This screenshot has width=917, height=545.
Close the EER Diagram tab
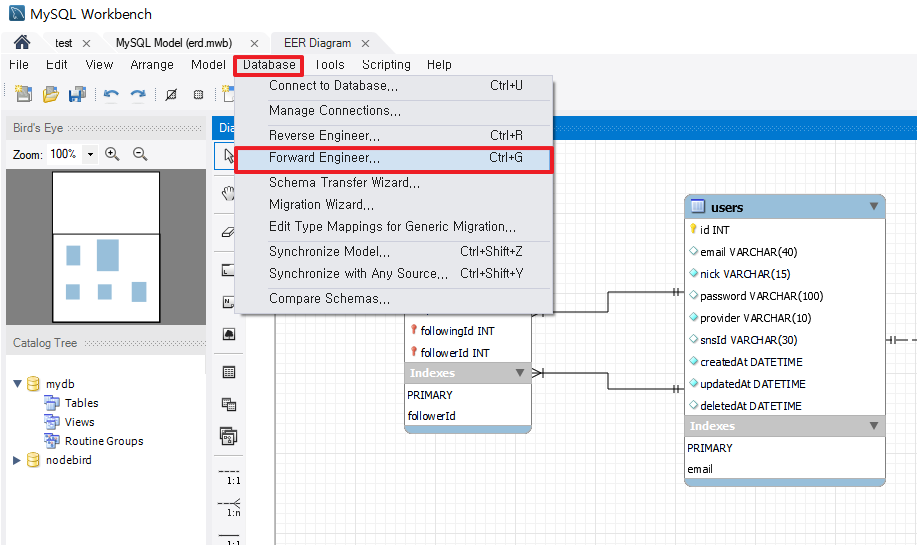pyautogui.click(x=366, y=43)
